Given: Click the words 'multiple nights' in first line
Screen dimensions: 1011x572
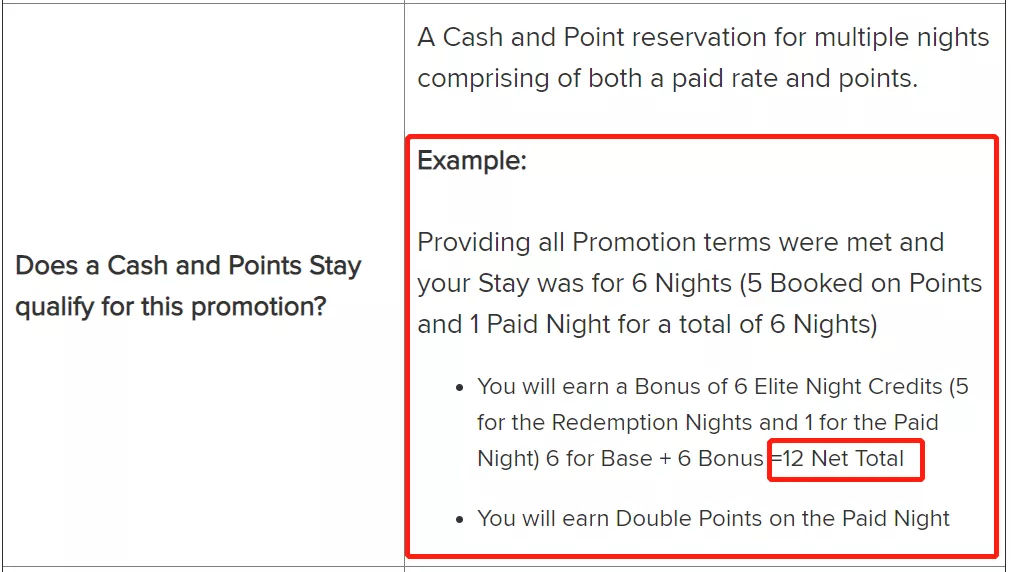Looking at the screenshot, I should tap(901, 37).
